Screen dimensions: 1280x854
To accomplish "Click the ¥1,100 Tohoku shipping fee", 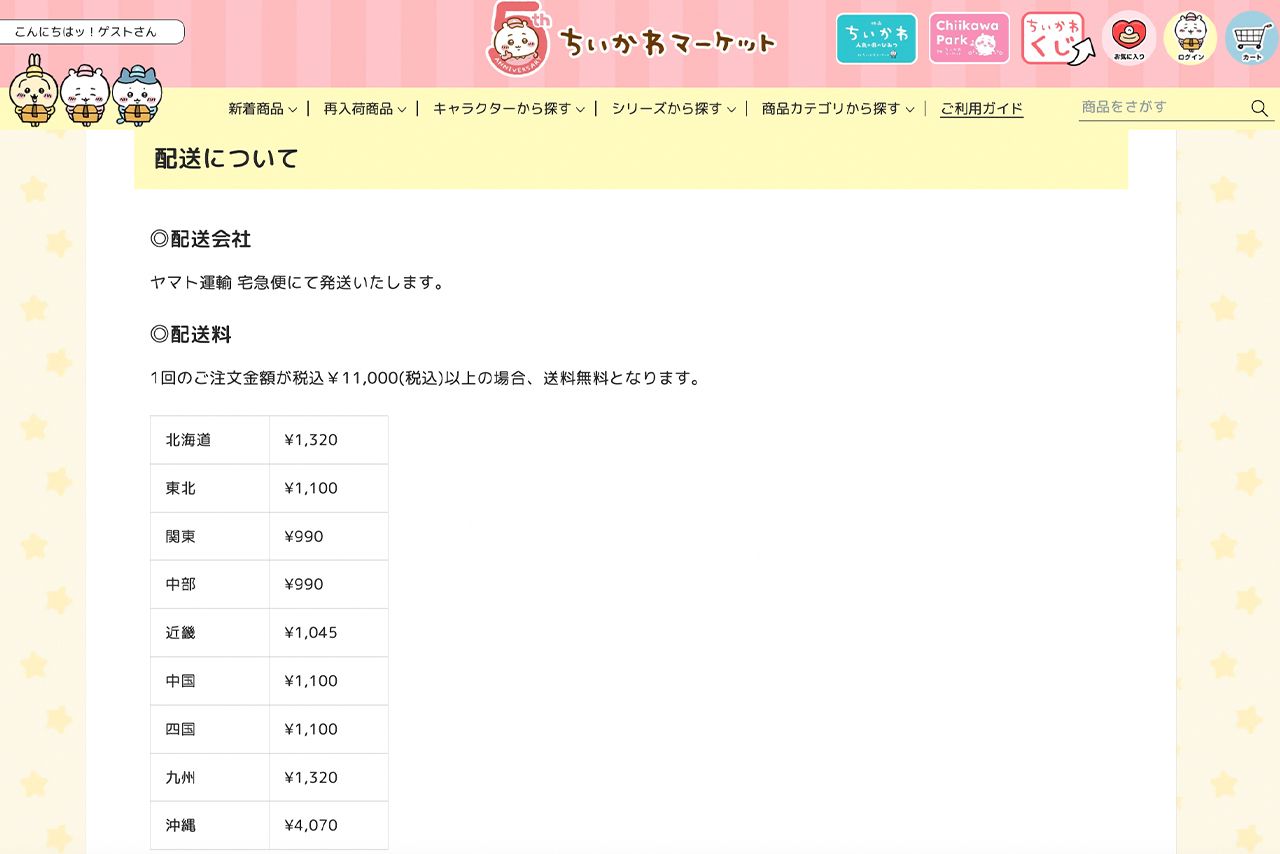I will (311, 488).
